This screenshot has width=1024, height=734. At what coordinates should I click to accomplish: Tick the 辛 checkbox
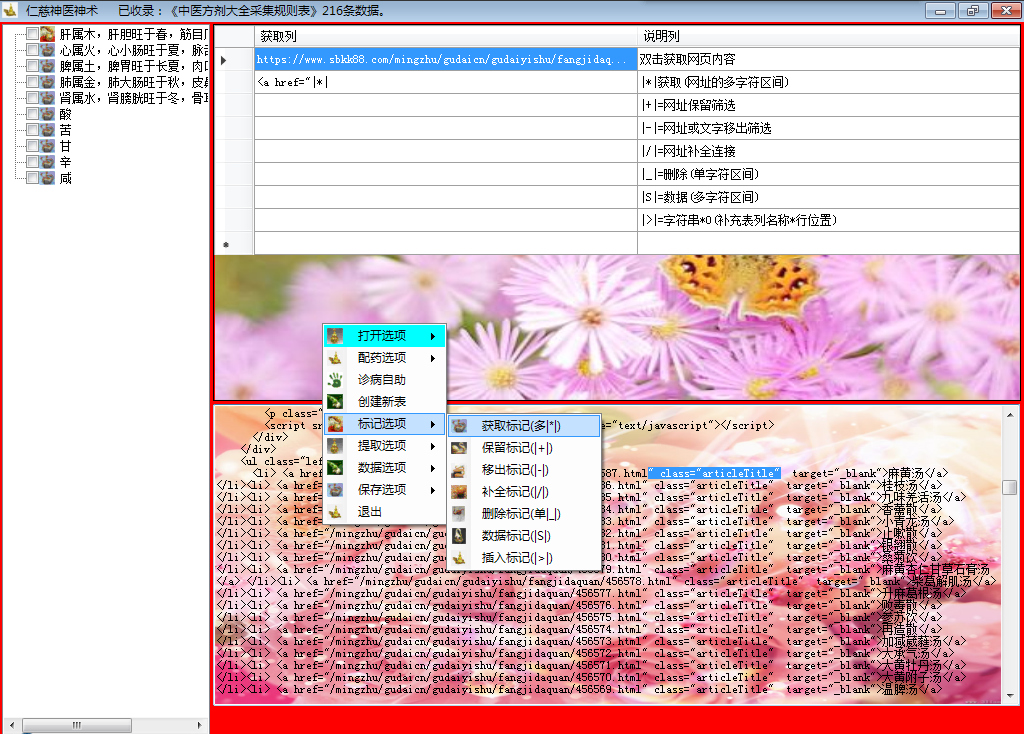click(x=32, y=161)
